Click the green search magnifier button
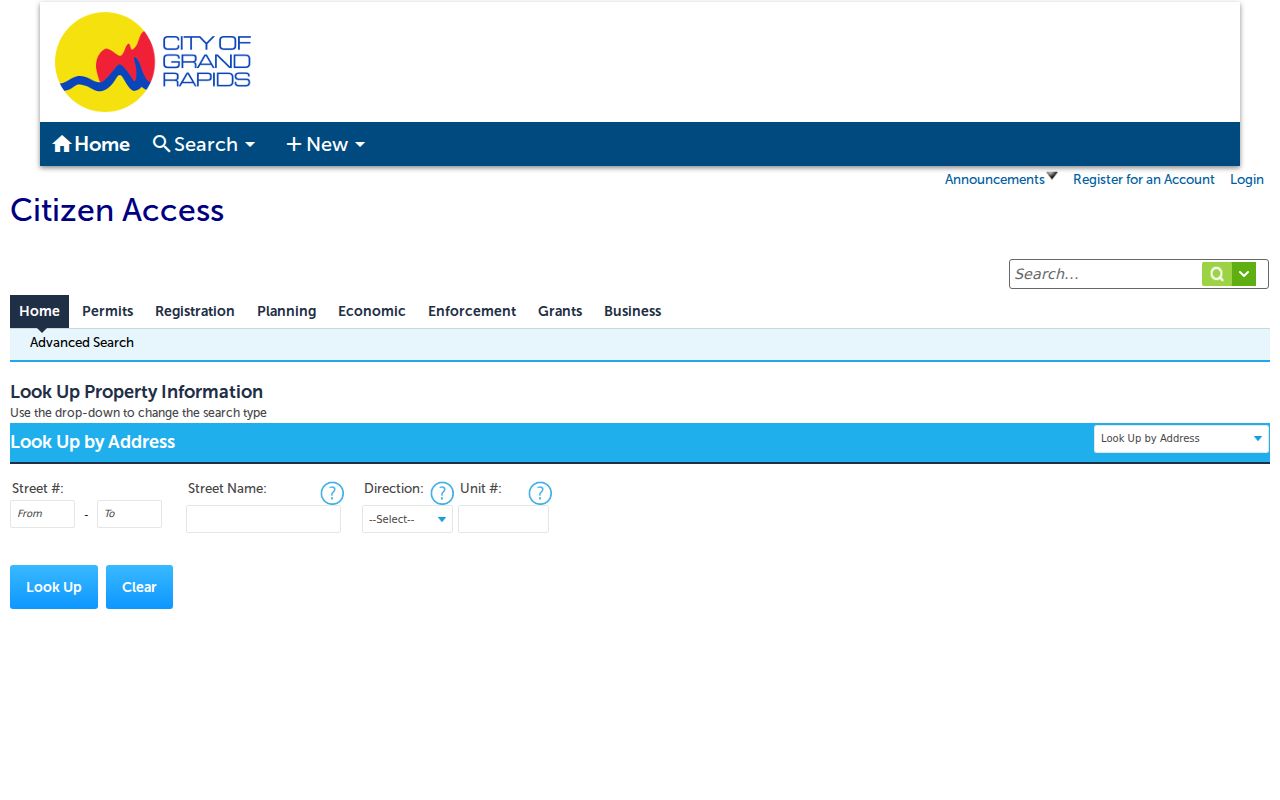1280x800 pixels. 1216,274
